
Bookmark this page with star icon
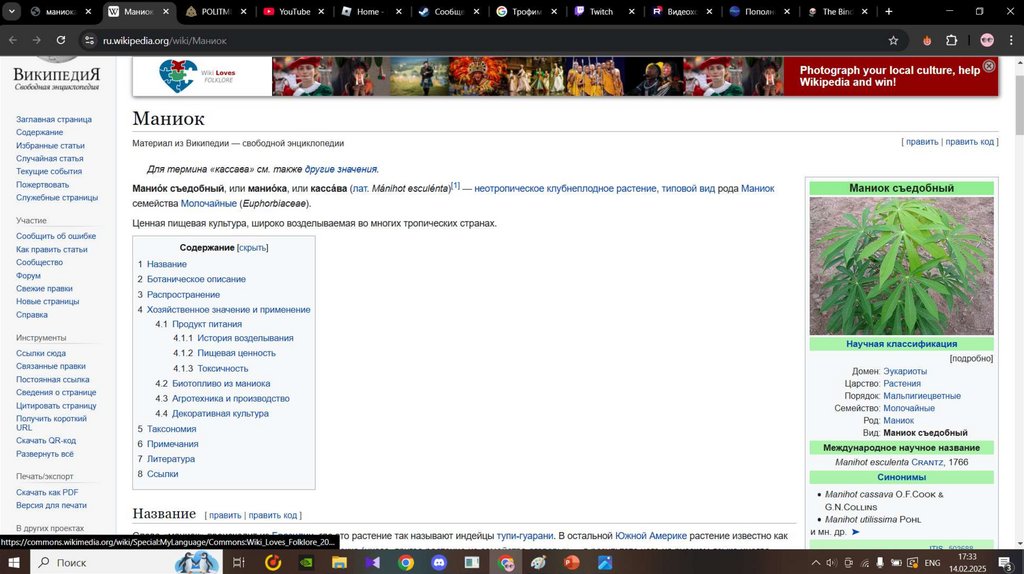(893, 40)
